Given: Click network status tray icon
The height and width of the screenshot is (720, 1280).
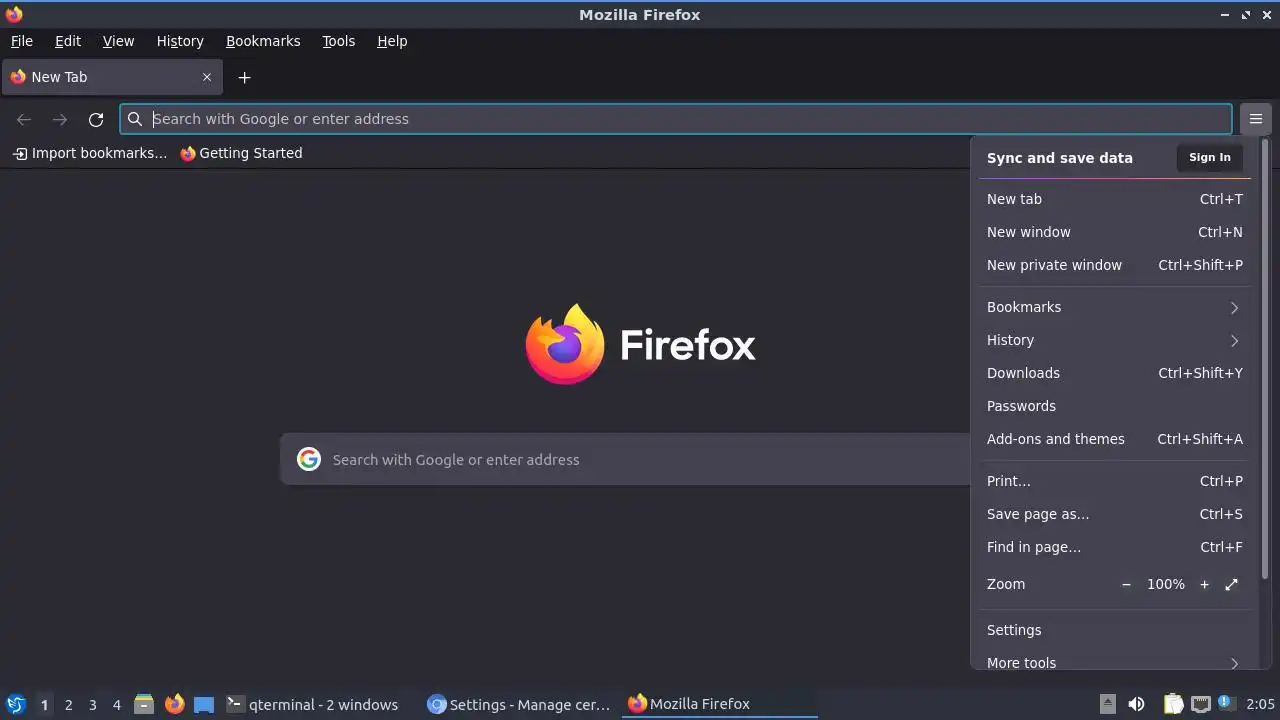Looking at the screenshot, I should click(1200, 704).
